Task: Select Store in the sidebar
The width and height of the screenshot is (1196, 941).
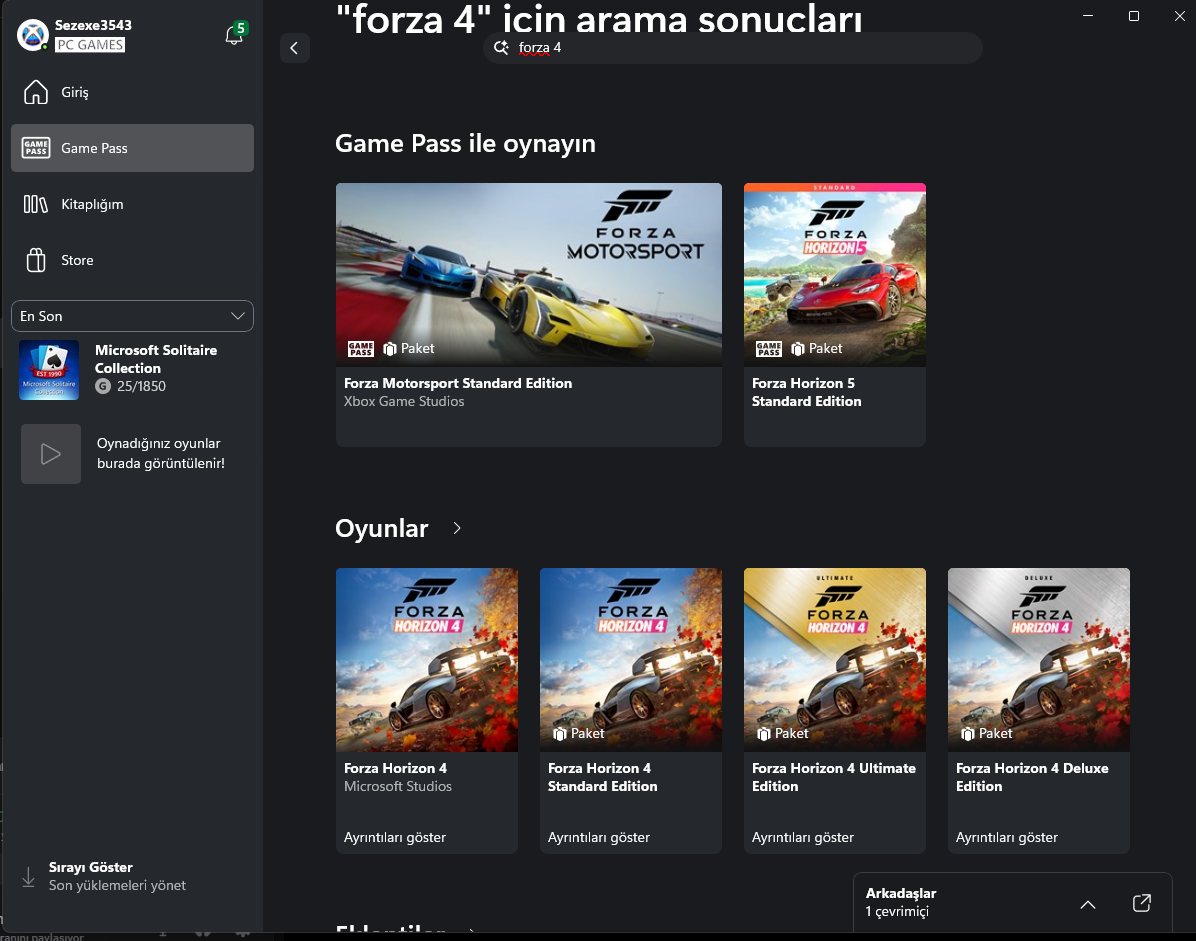Action: point(133,260)
